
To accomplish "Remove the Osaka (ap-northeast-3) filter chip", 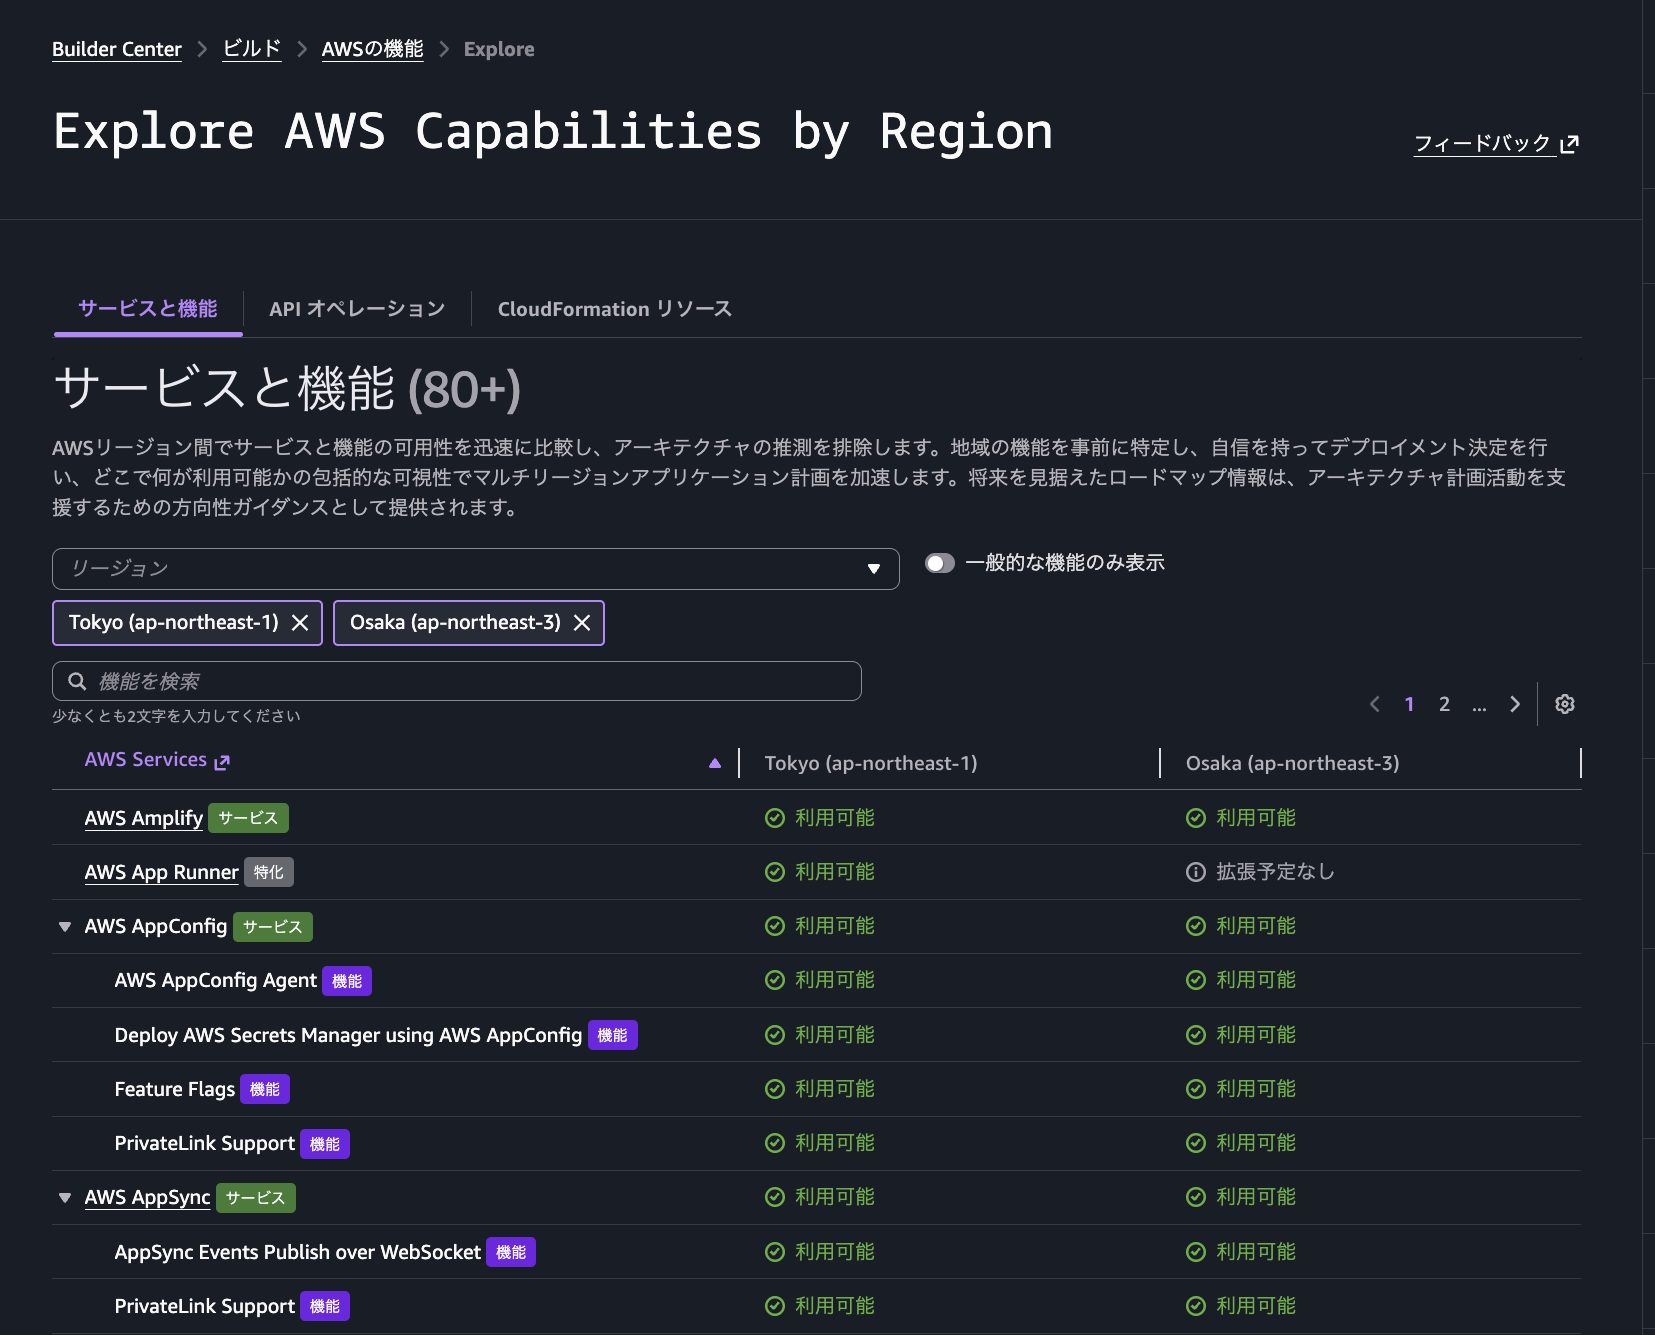I will coord(582,622).
